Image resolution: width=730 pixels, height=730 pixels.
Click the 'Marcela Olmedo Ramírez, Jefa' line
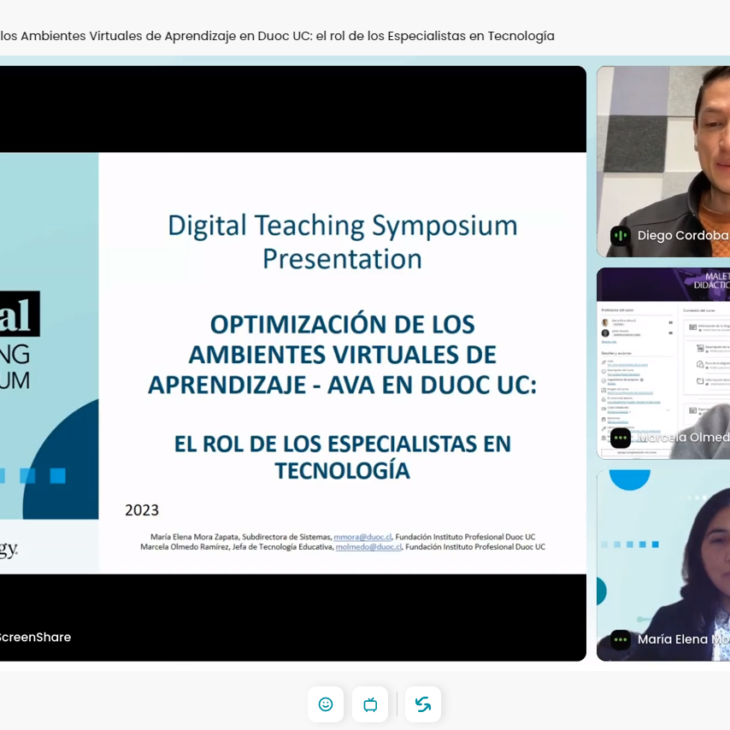[x=343, y=547]
